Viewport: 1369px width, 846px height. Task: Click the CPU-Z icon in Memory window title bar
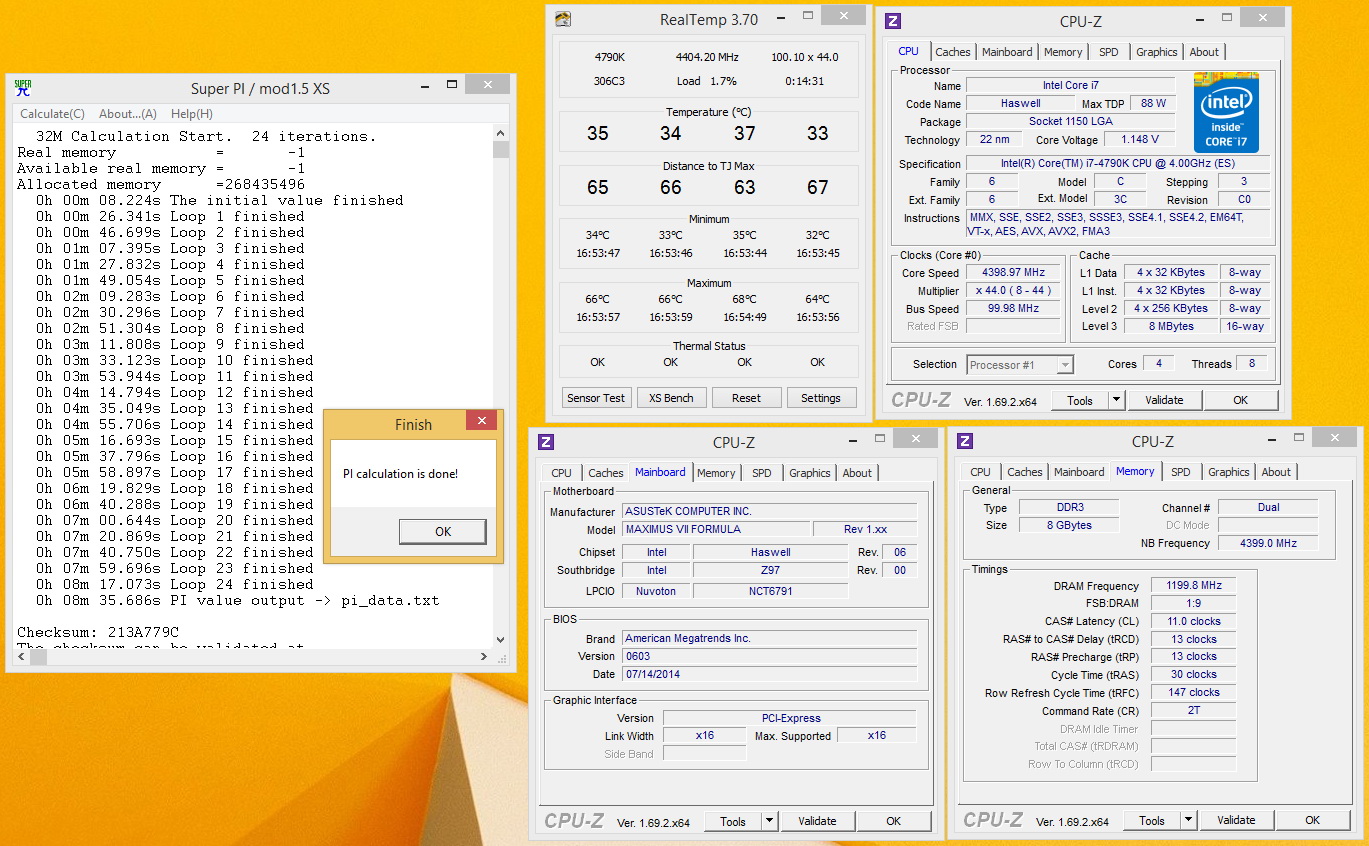(965, 441)
